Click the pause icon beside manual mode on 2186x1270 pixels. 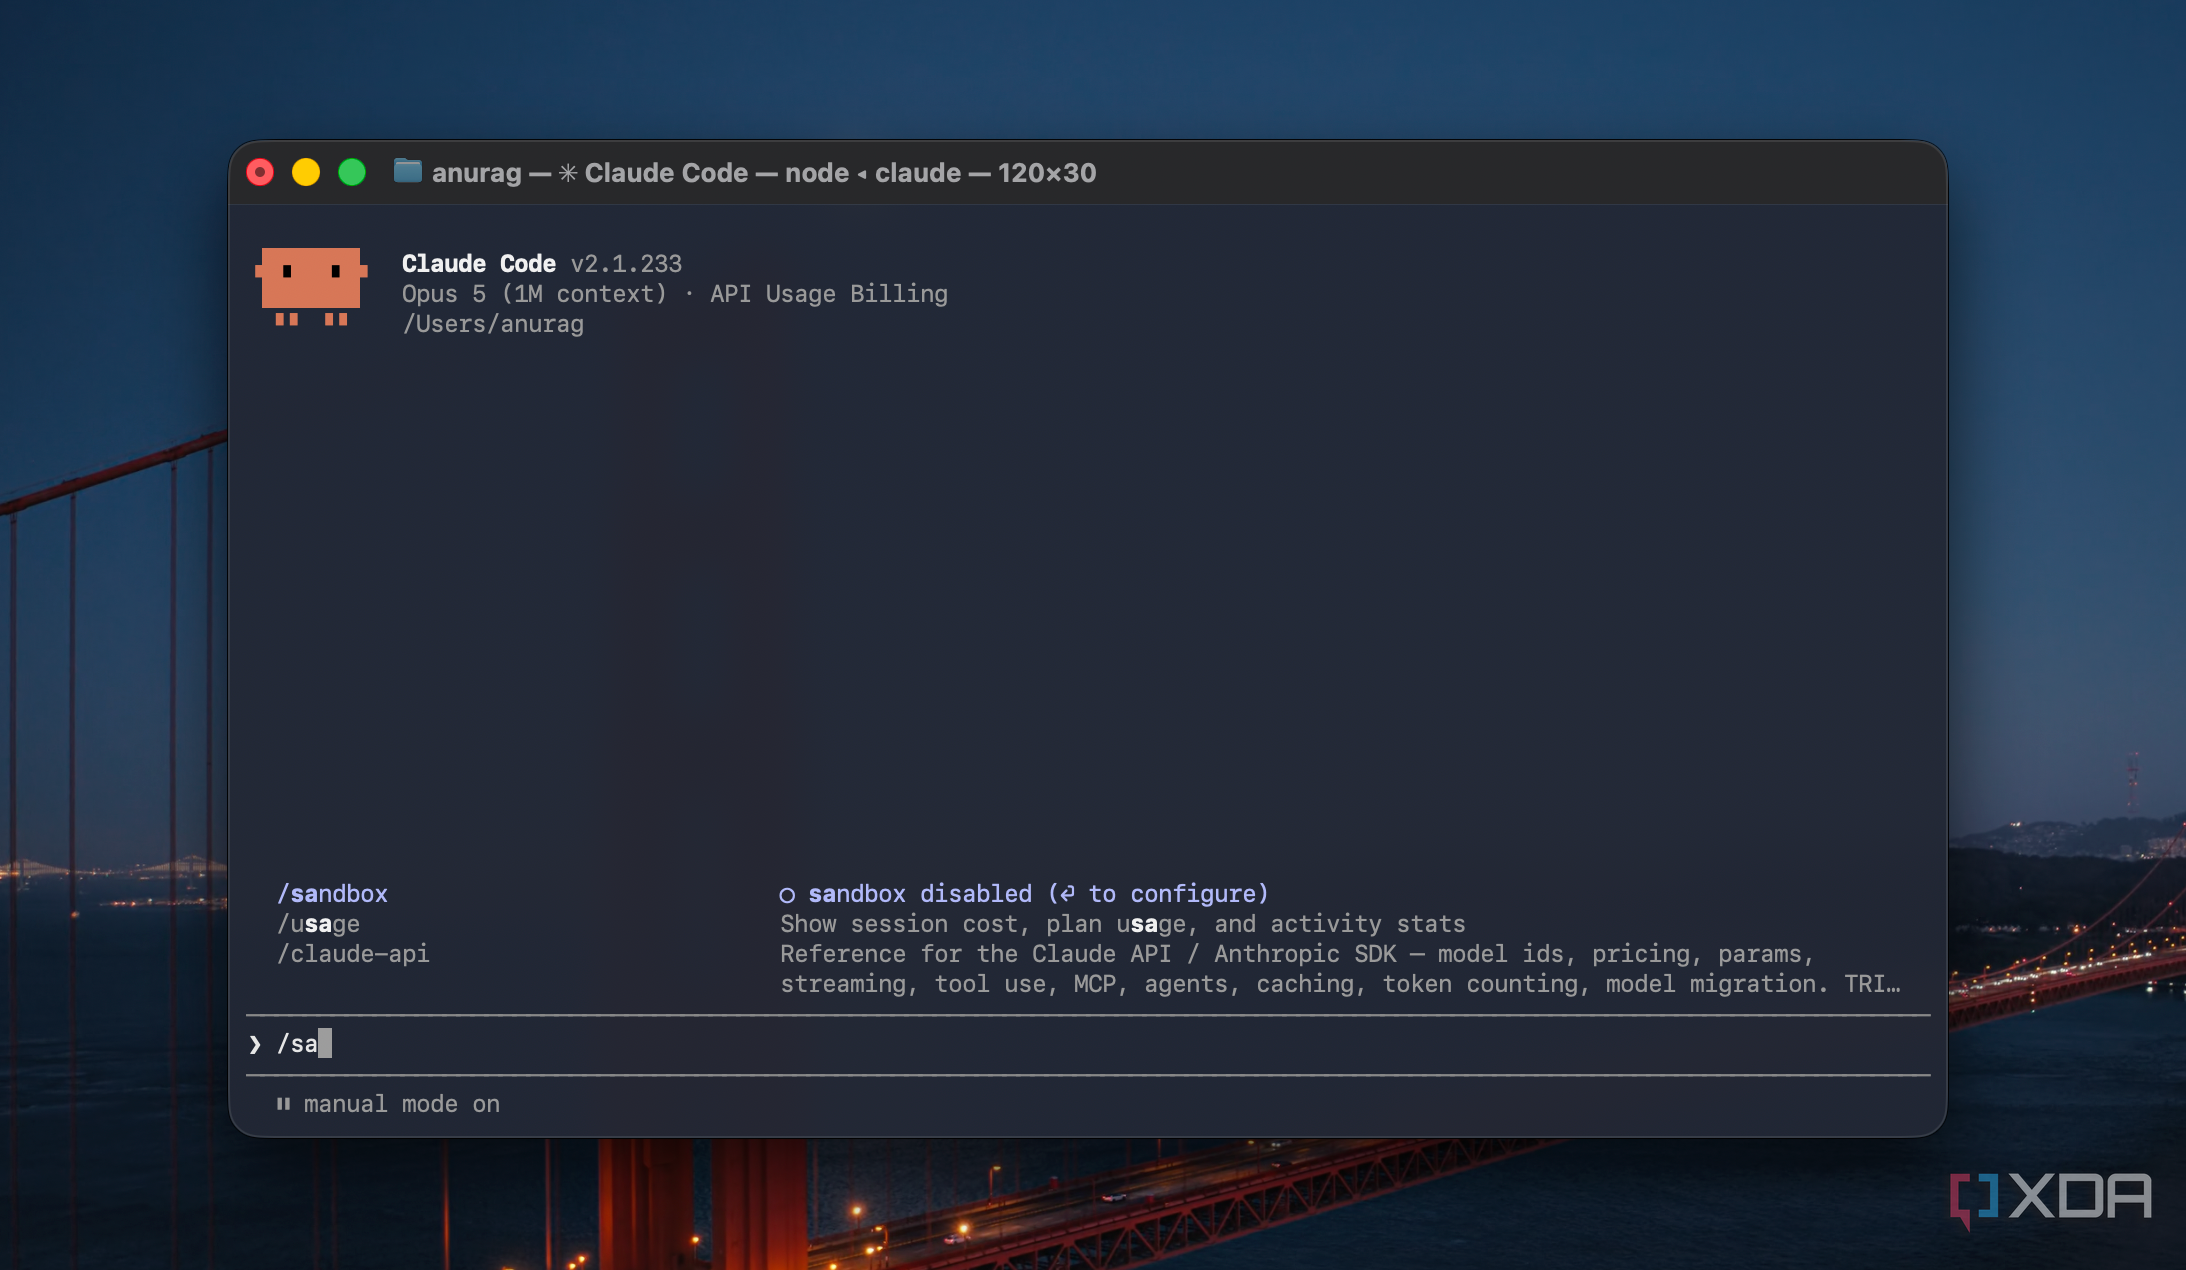pos(284,1104)
